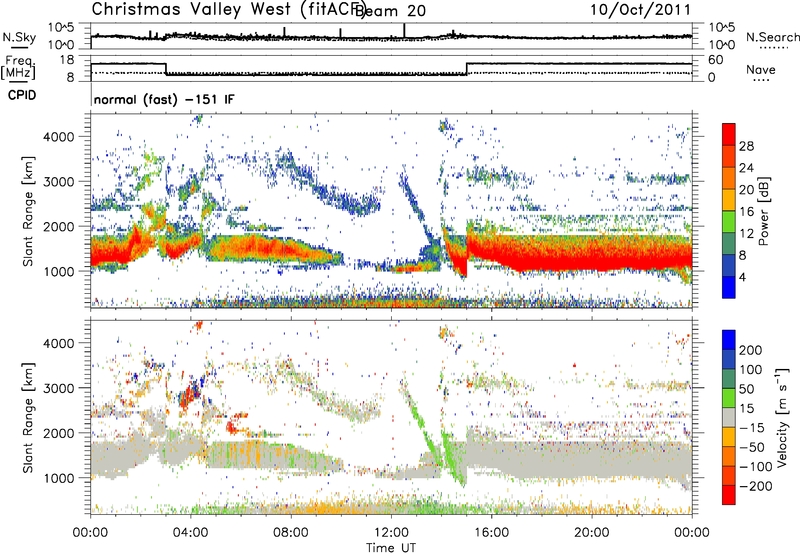Click the blue top segment of Velocity color bar
Screen dimensions: 800x554
tap(729, 340)
